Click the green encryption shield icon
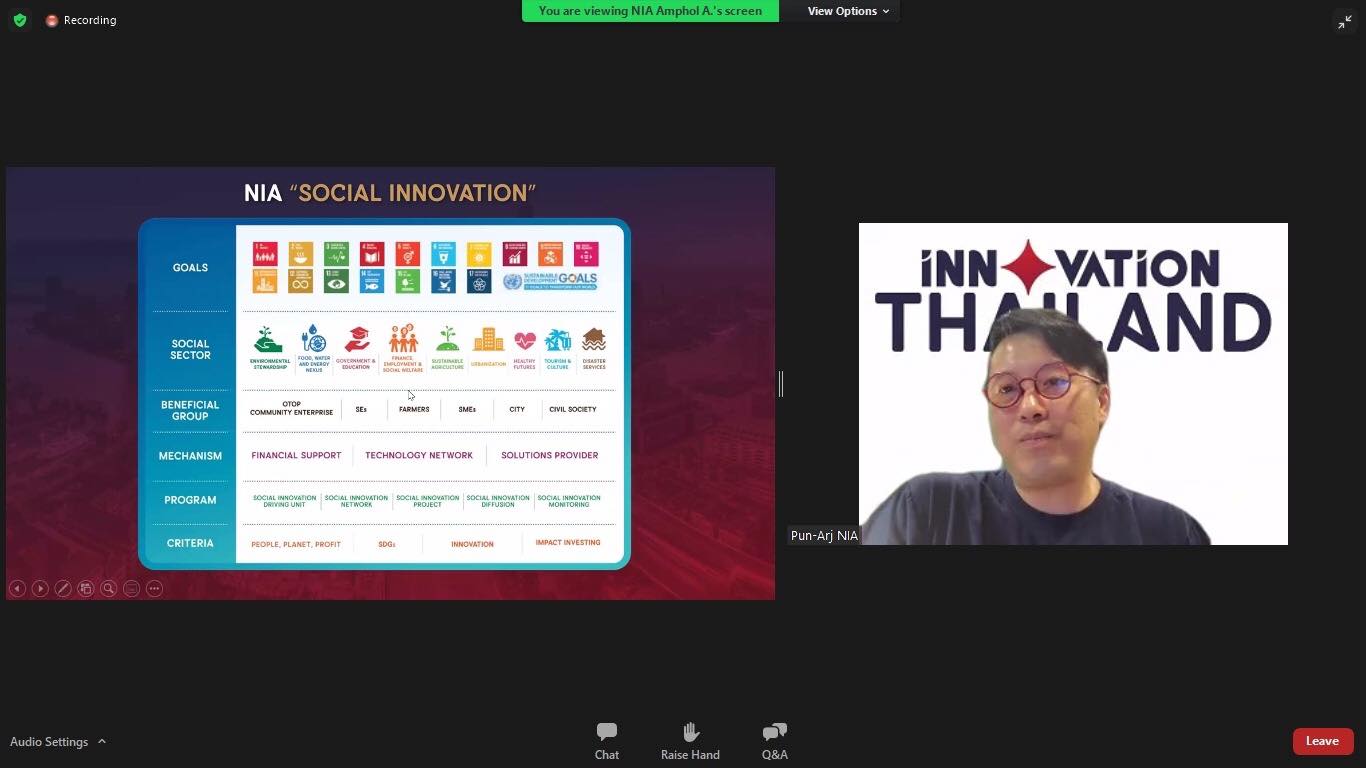1366x768 pixels. tap(20, 20)
